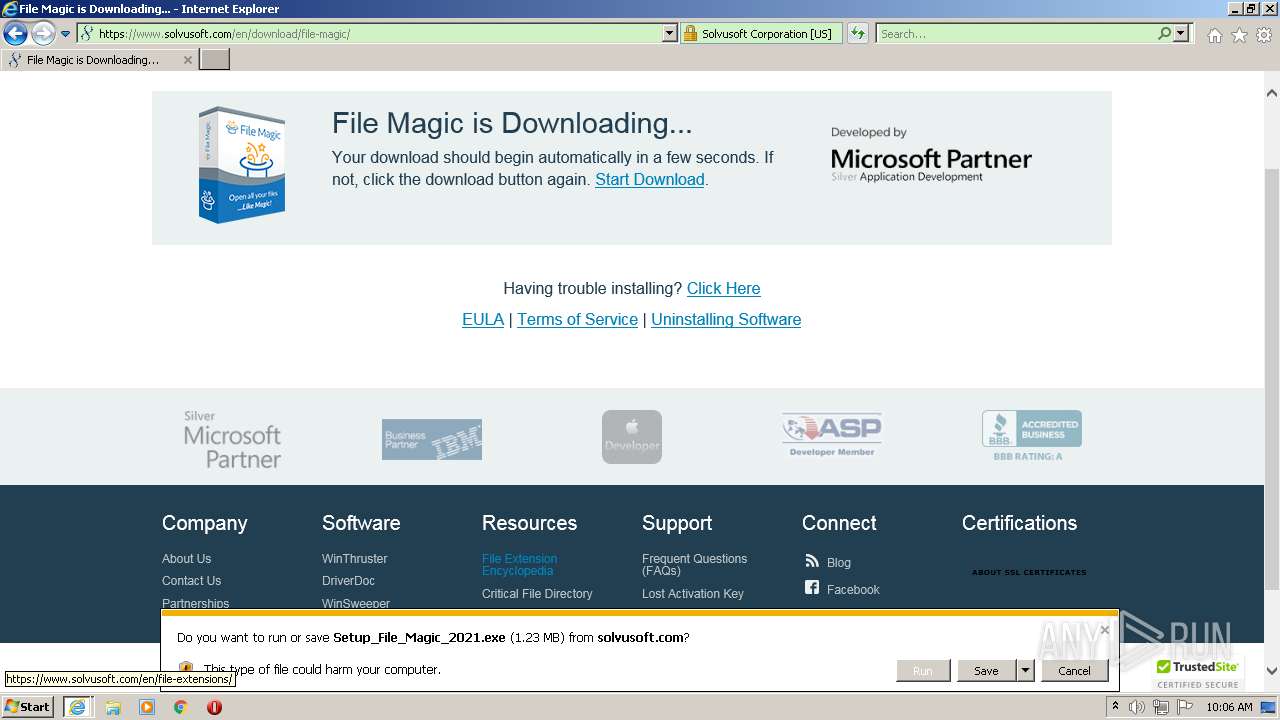The height and width of the screenshot is (720, 1280).
Task: Expand the Save options dropdown arrow
Action: (1025, 671)
